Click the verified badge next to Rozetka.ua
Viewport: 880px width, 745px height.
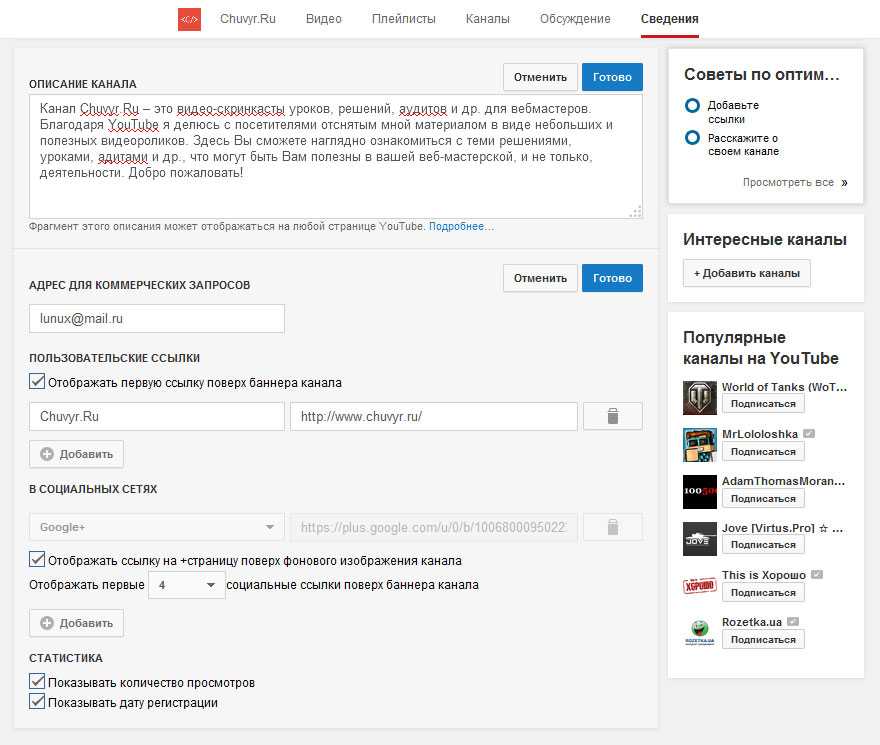click(792, 621)
